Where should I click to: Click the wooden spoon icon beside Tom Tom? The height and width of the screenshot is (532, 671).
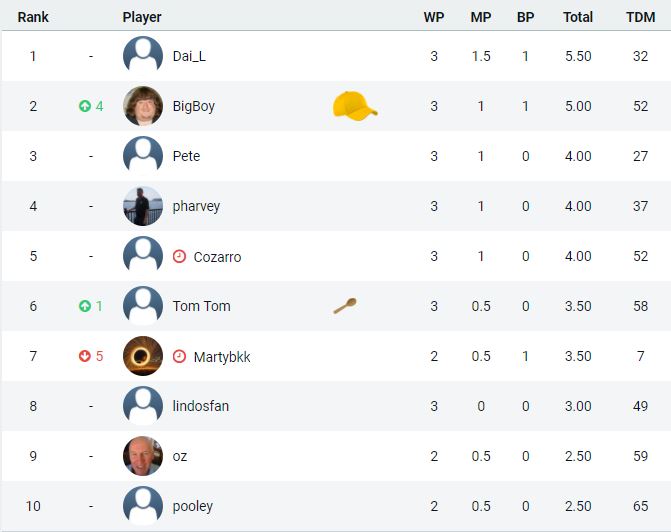pyautogui.click(x=345, y=306)
